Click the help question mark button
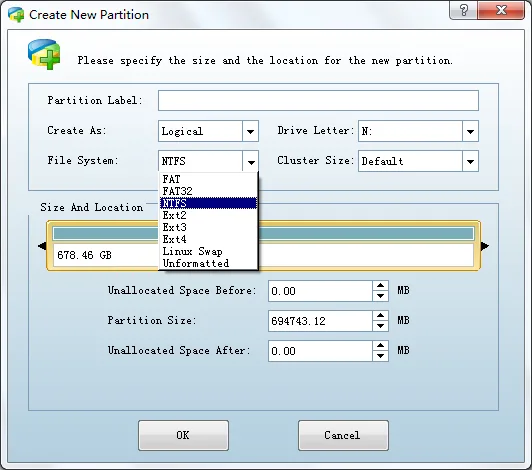 (463, 10)
